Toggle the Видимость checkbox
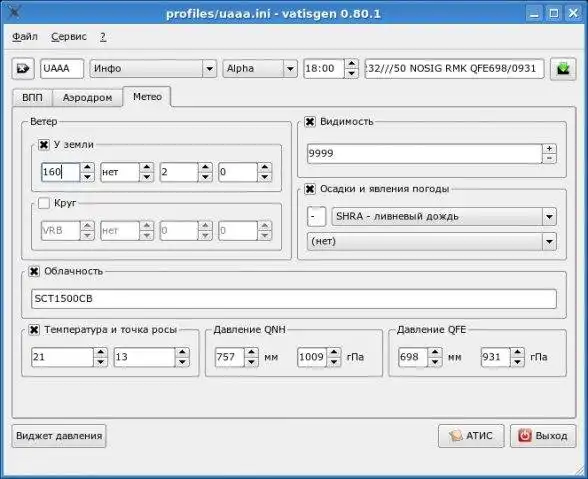Screen dimensions: 588x479 [310, 122]
